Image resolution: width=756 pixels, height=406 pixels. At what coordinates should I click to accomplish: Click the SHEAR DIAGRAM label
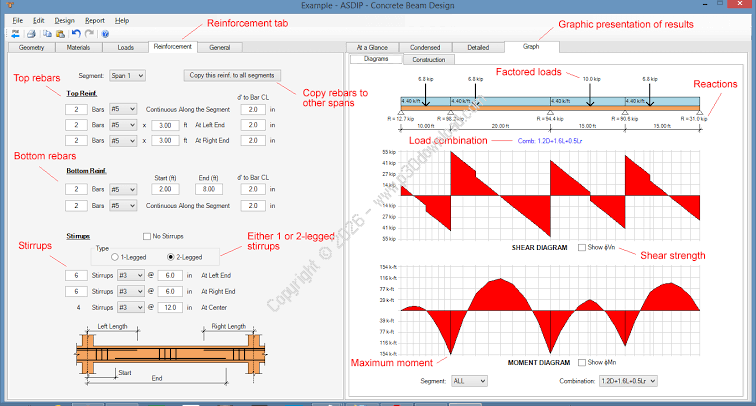pos(540,247)
